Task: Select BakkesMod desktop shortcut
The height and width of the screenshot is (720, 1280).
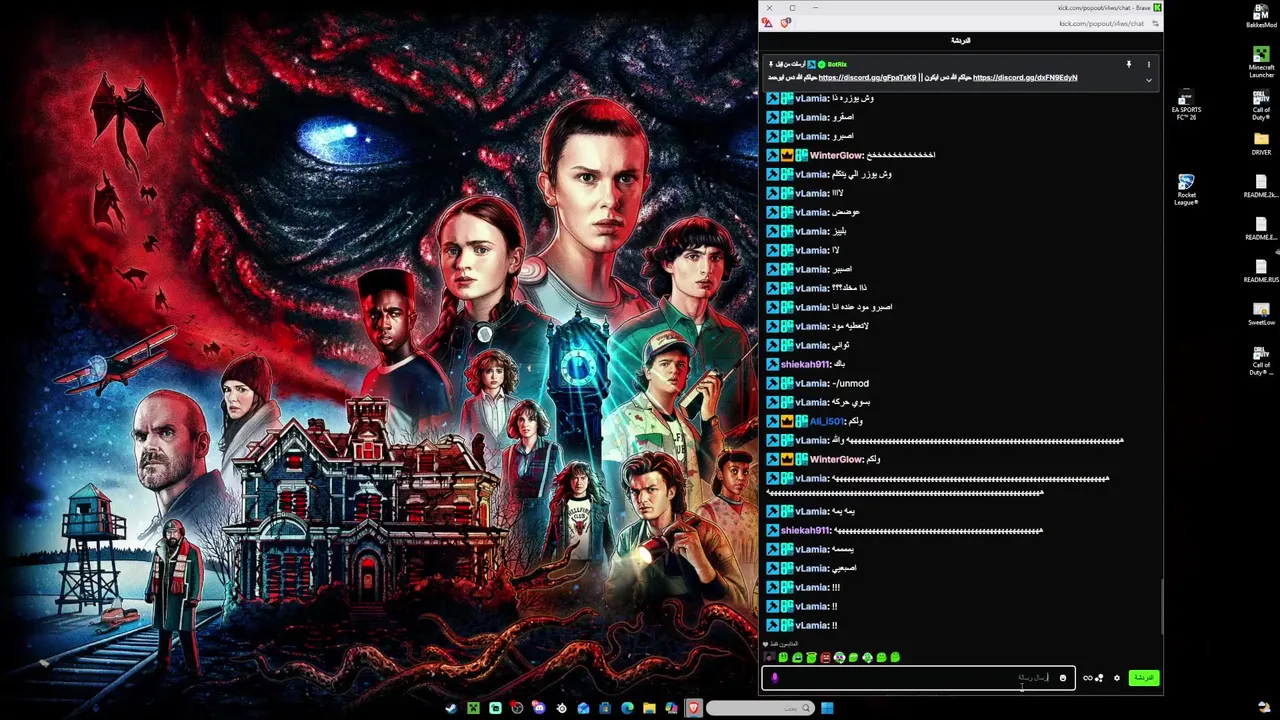Action: coord(1261,15)
